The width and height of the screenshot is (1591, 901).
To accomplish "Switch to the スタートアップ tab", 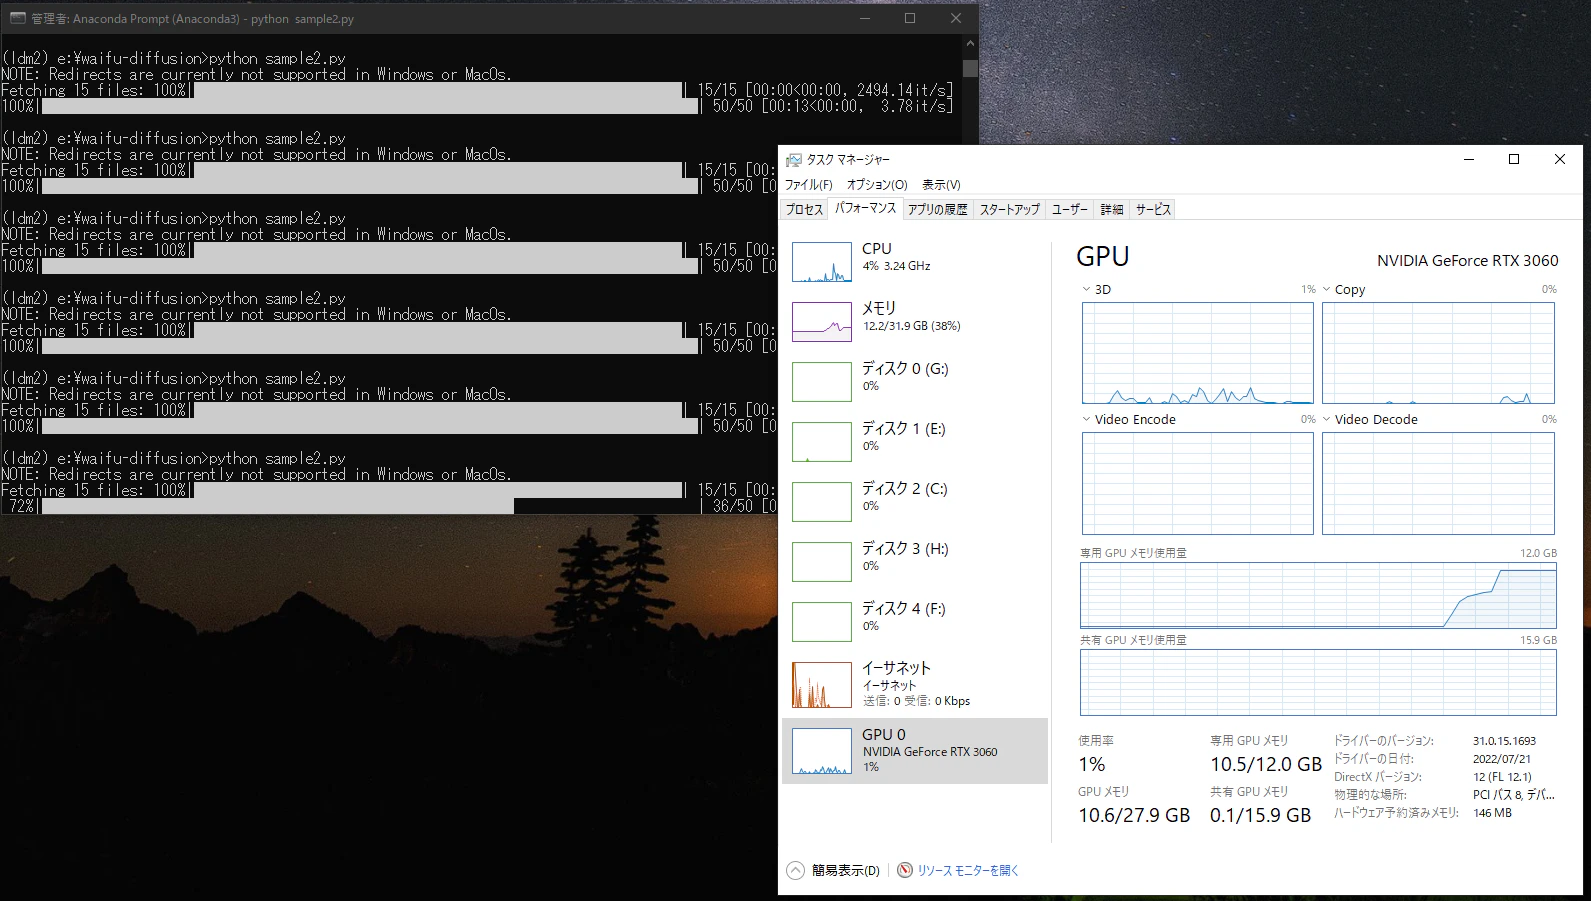I will [x=1010, y=209].
